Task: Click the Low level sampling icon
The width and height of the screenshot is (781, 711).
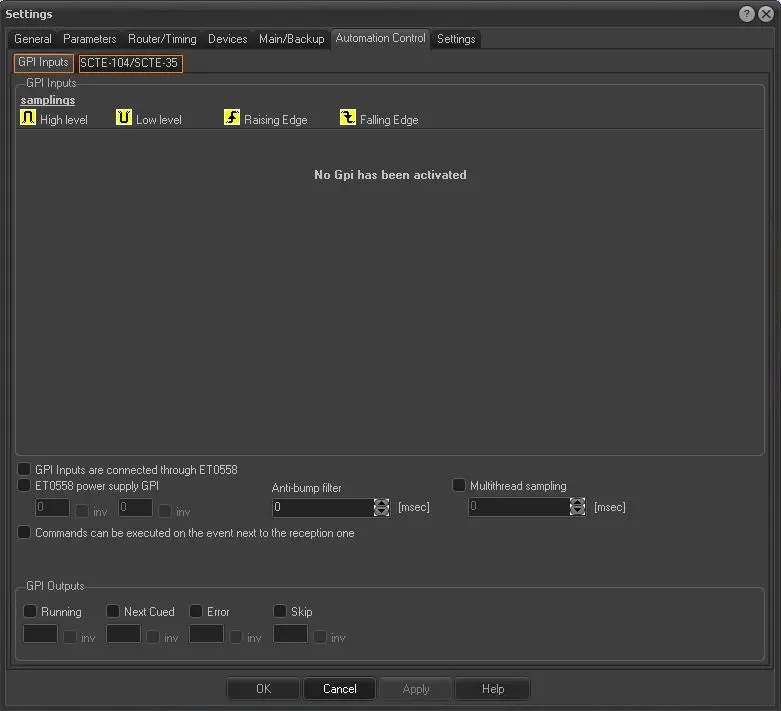Action: 124,118
